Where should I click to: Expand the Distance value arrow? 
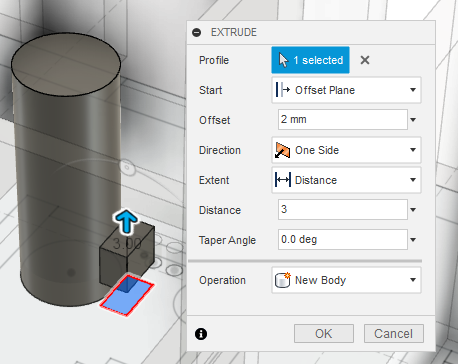[413, 210]
